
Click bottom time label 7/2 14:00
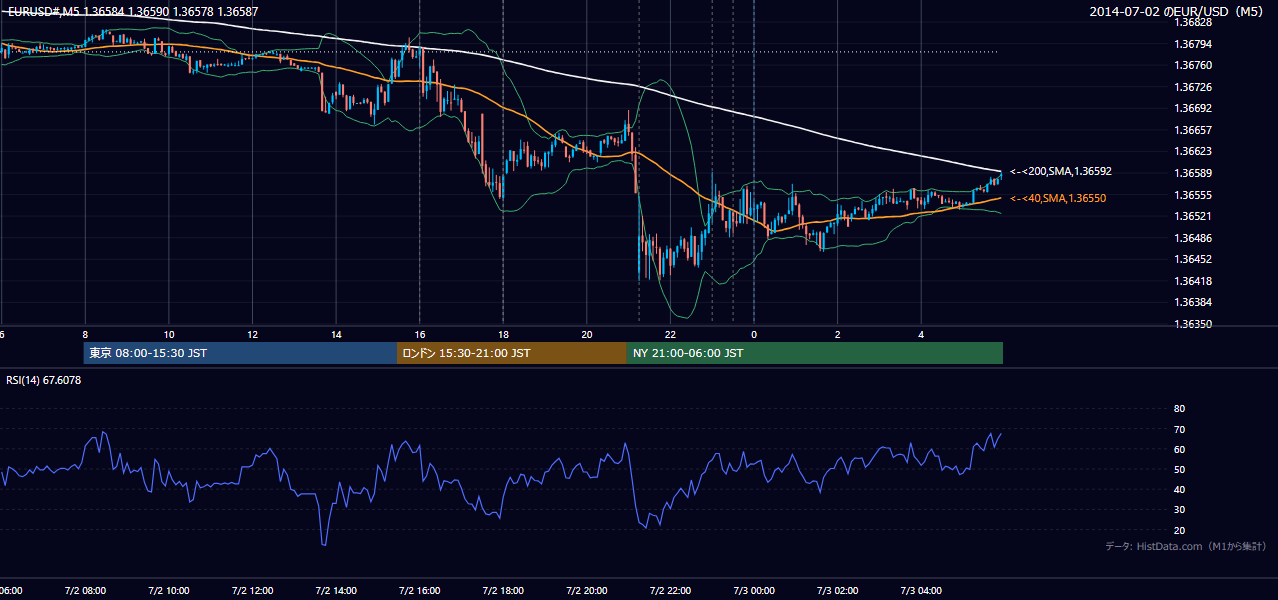pyautogui.click(x=335, y=590)
